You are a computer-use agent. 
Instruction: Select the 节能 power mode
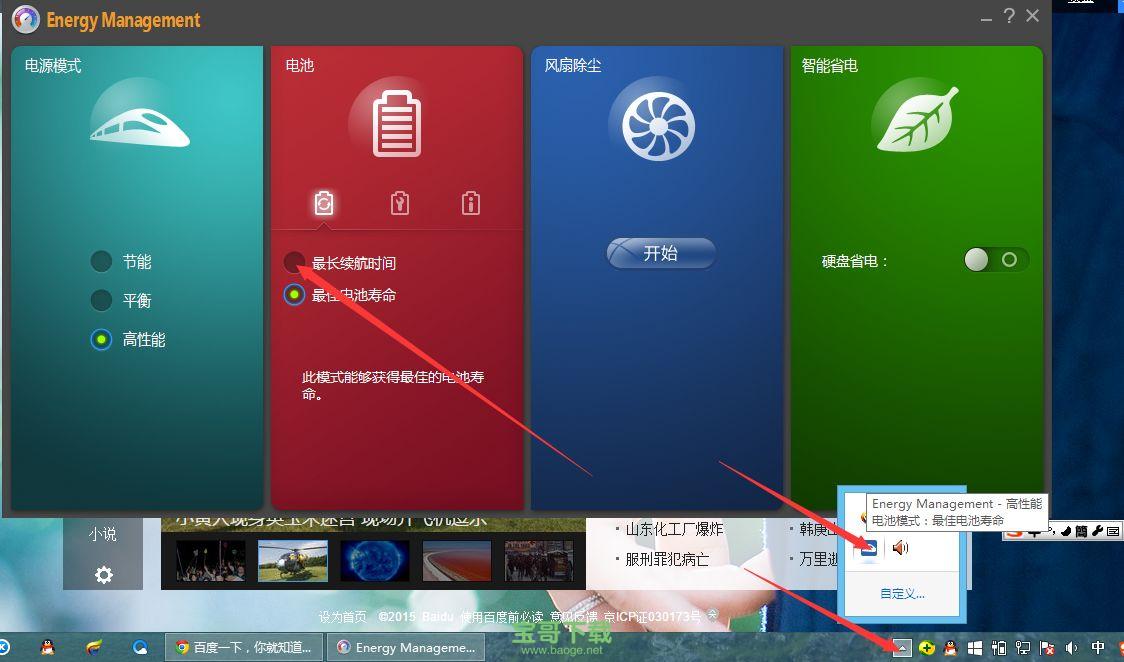point(100,261)
